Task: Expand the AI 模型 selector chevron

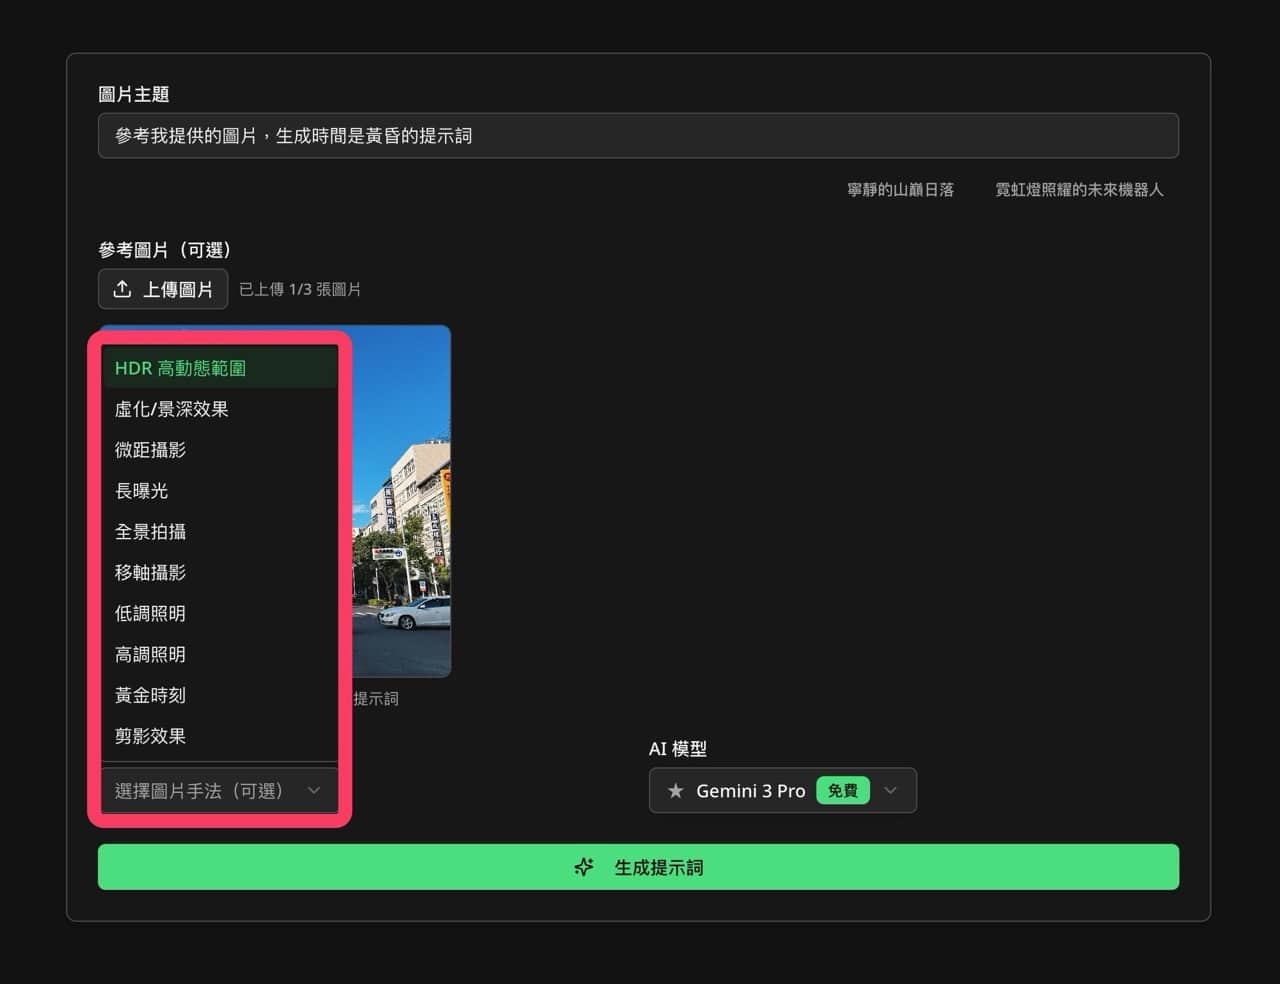Action: pyautogui.click(x=890, y=790)
